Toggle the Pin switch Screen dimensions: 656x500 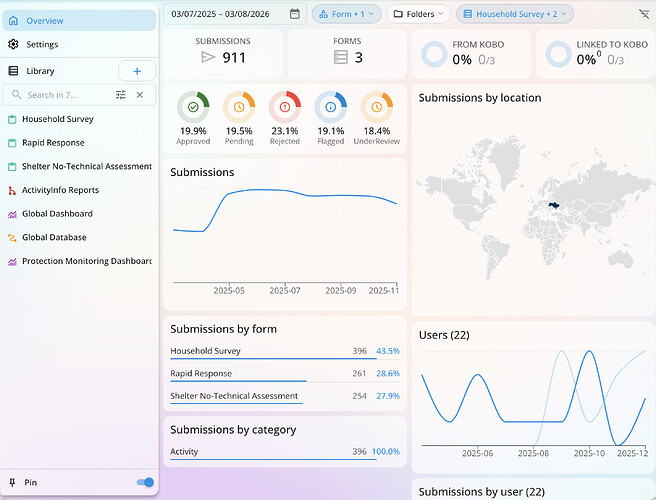point(145,483)
